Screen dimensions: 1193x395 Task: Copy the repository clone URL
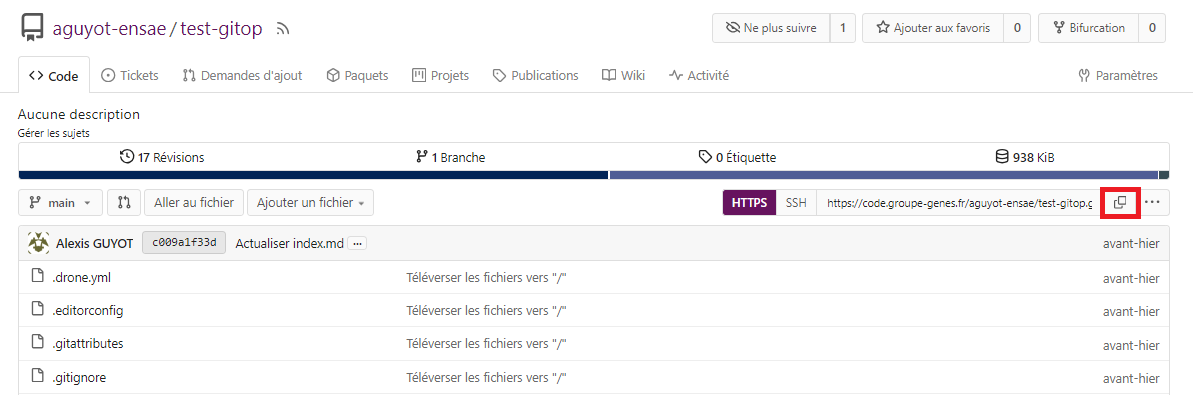1120,202
